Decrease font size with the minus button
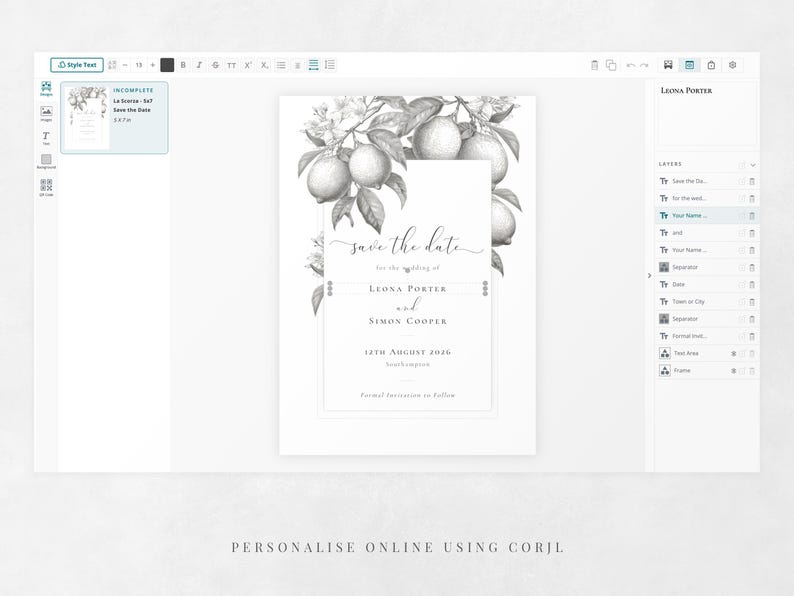Viewport: 794px width, 596px height. pos(125,65)
